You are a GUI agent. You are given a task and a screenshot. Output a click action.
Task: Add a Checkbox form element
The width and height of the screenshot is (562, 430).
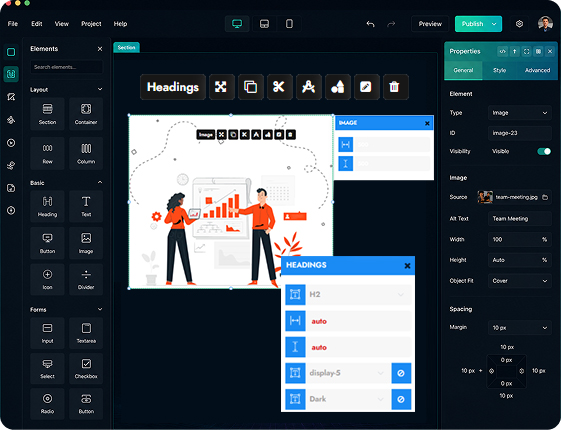point(86,368)
